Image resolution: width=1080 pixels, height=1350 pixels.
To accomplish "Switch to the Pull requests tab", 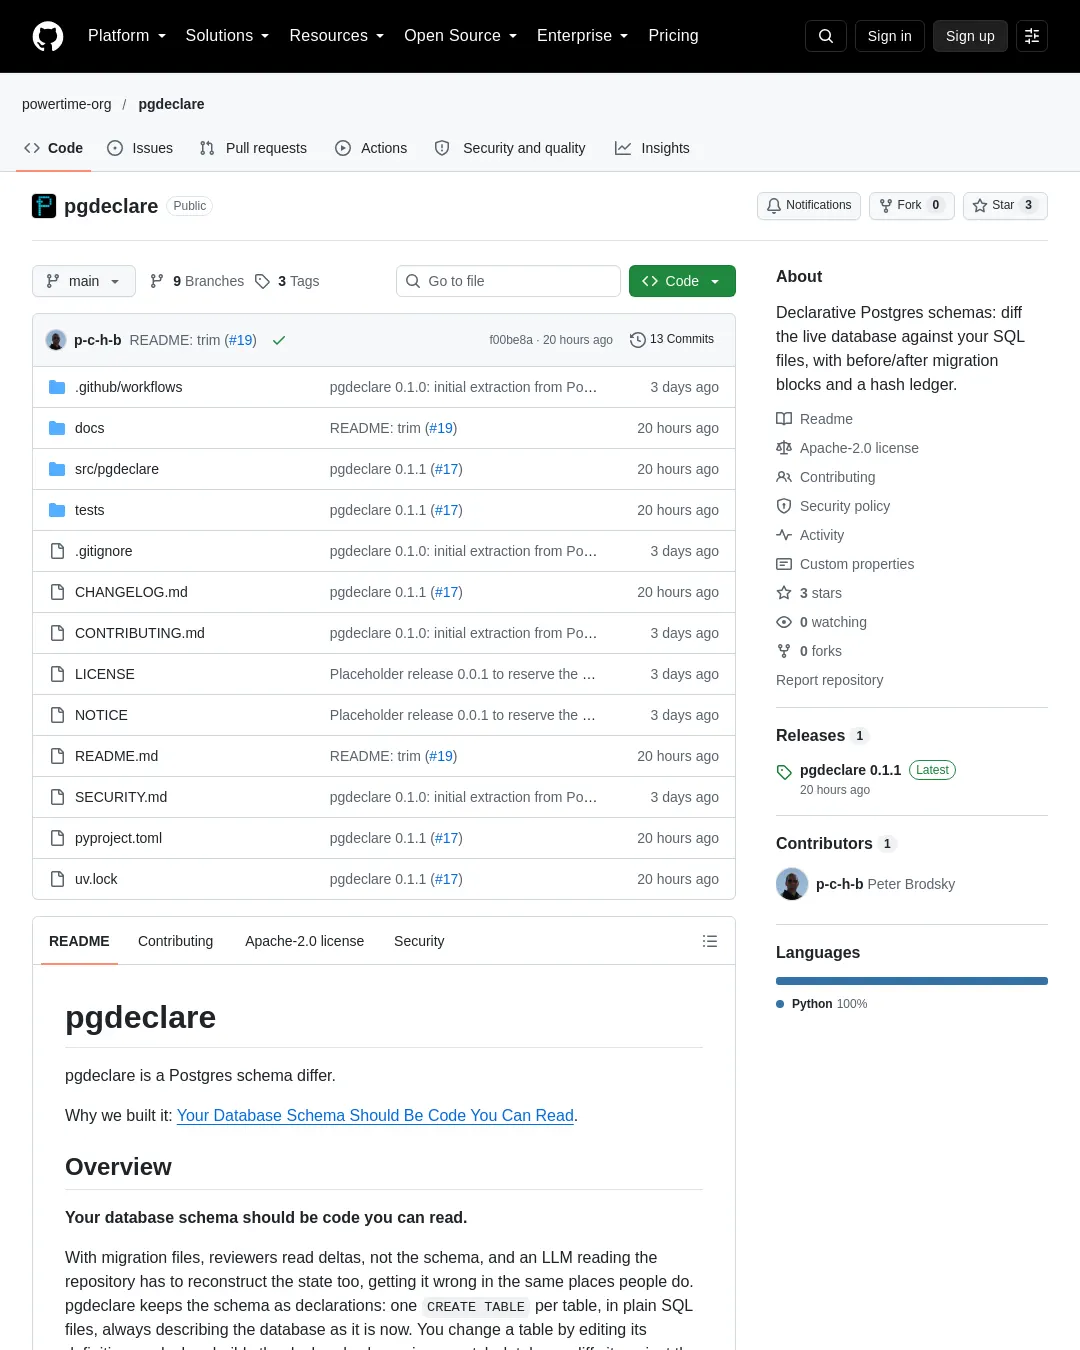I will click(x=253, y=148).
